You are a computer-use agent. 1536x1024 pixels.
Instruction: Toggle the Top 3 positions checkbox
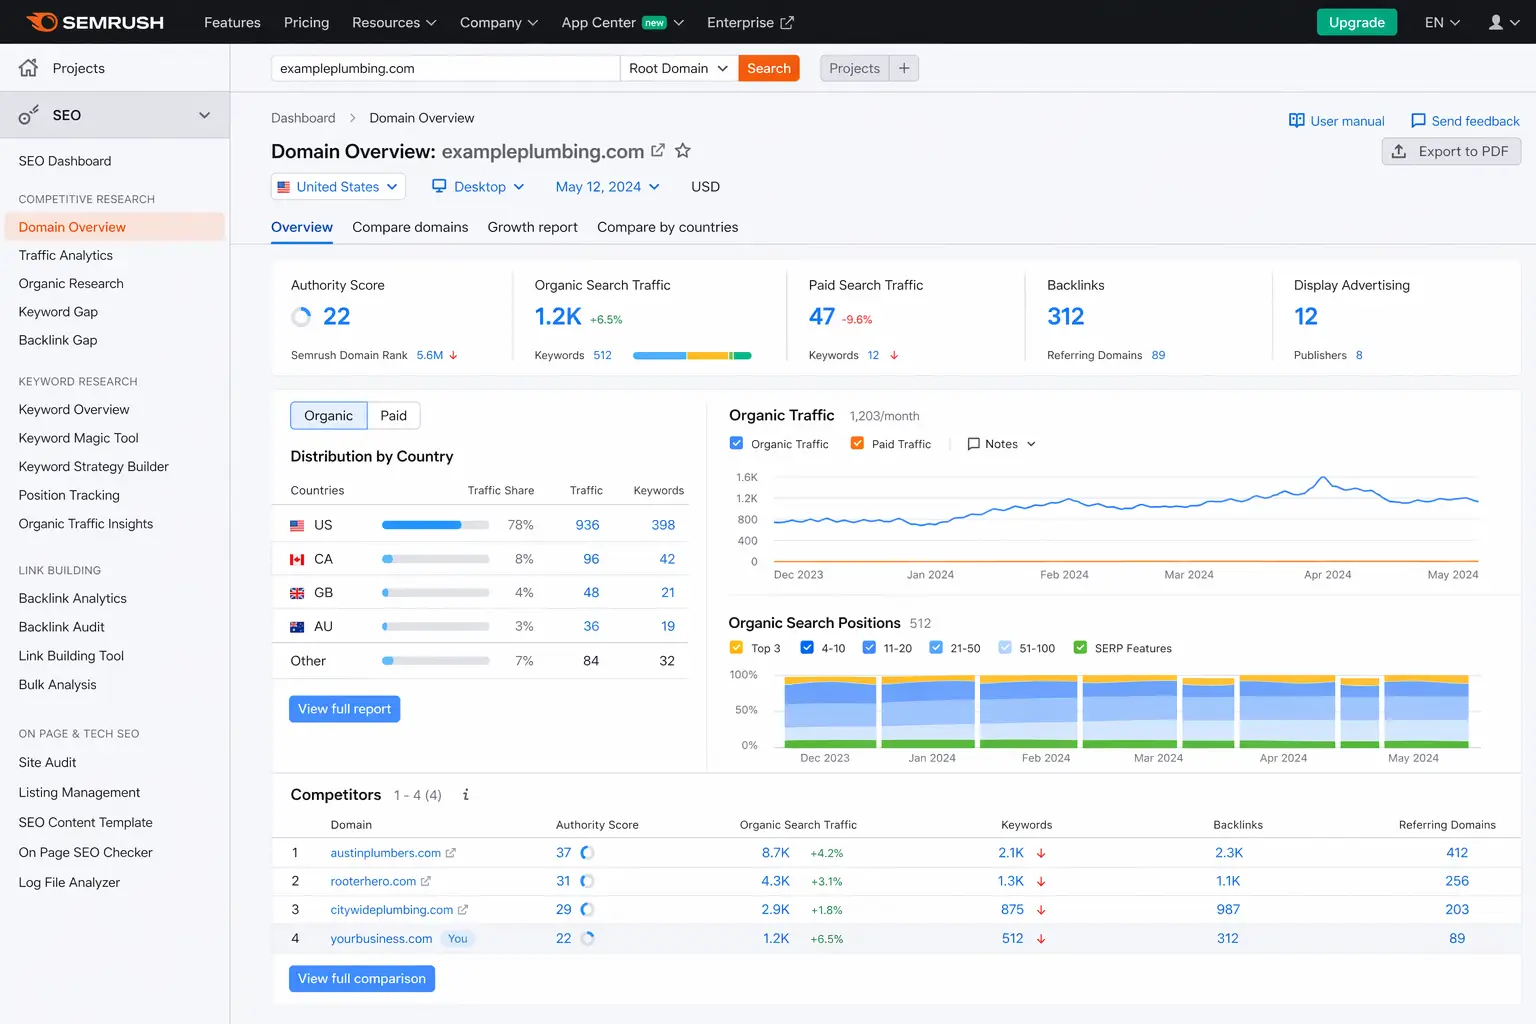click(x=737, y=648)
